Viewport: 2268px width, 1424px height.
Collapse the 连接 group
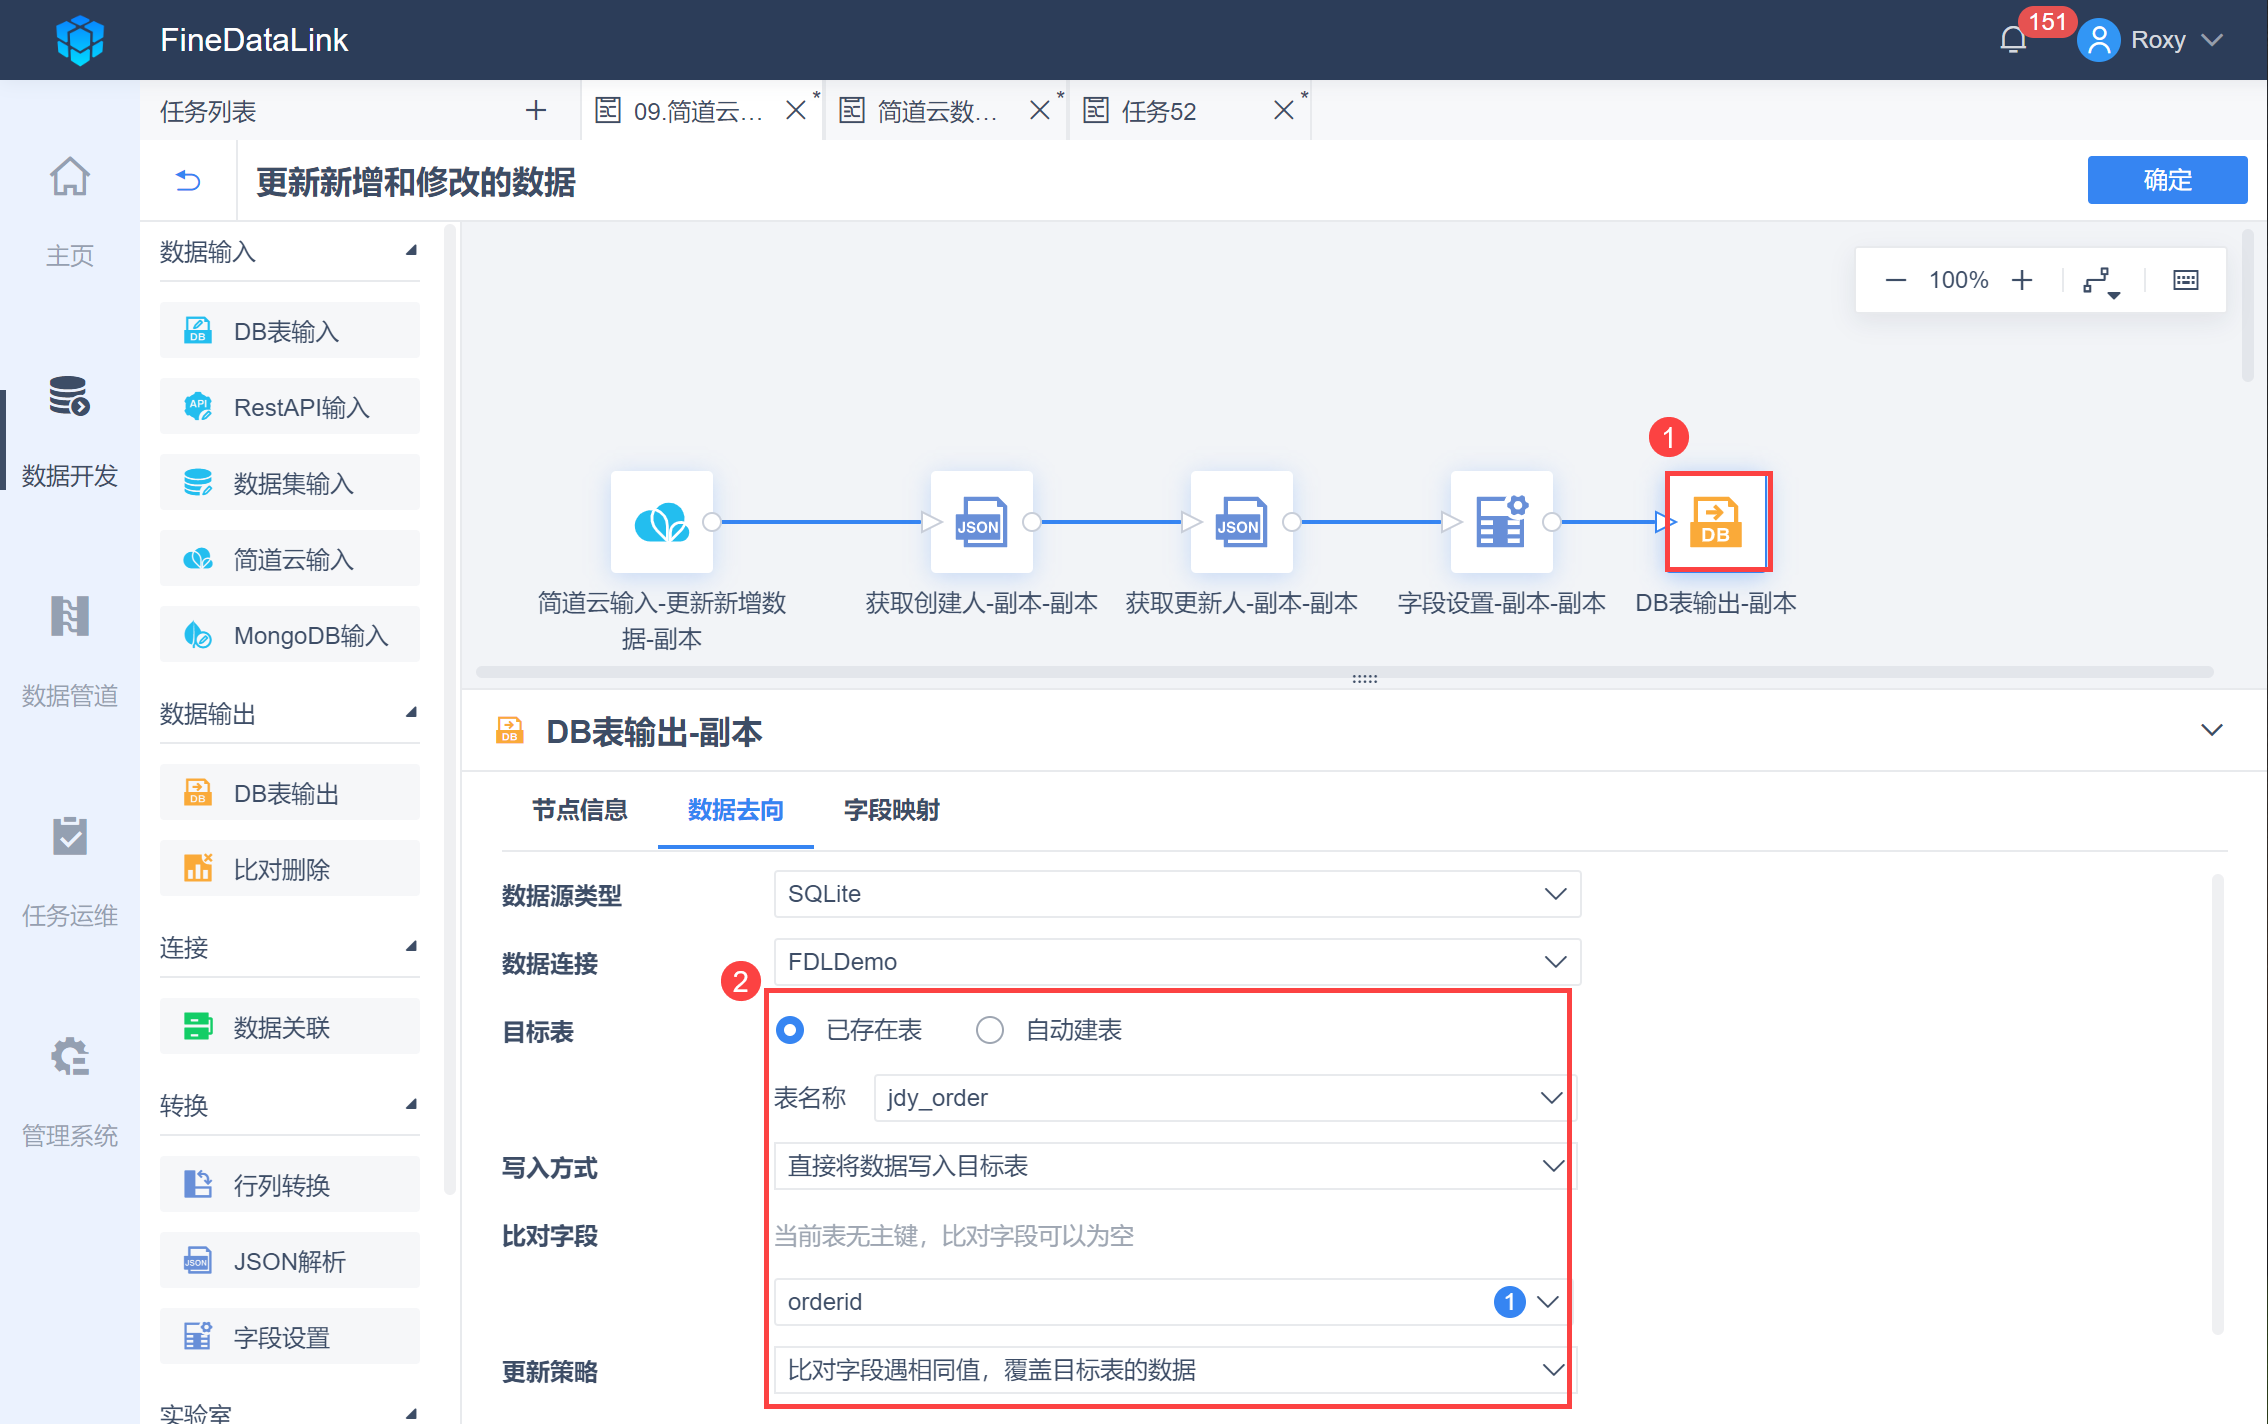(x=411, y=946)
